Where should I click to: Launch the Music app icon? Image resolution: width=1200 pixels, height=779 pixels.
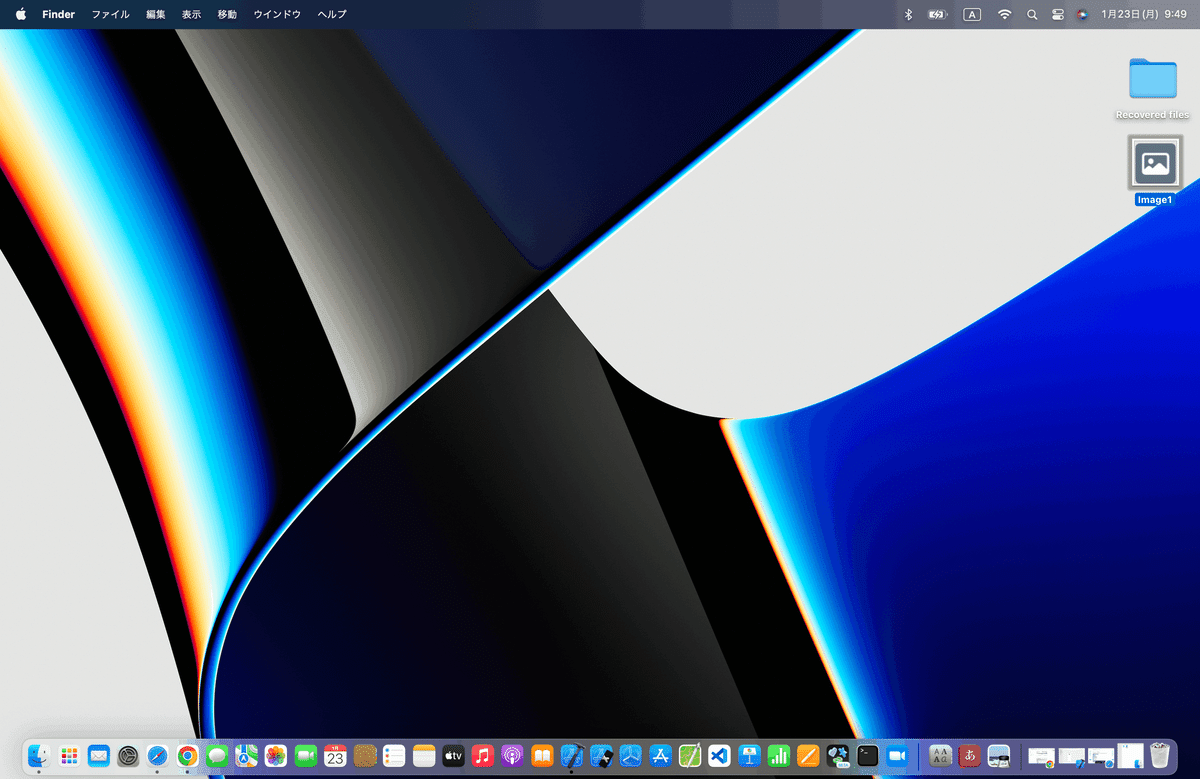(x=483, y=756)
